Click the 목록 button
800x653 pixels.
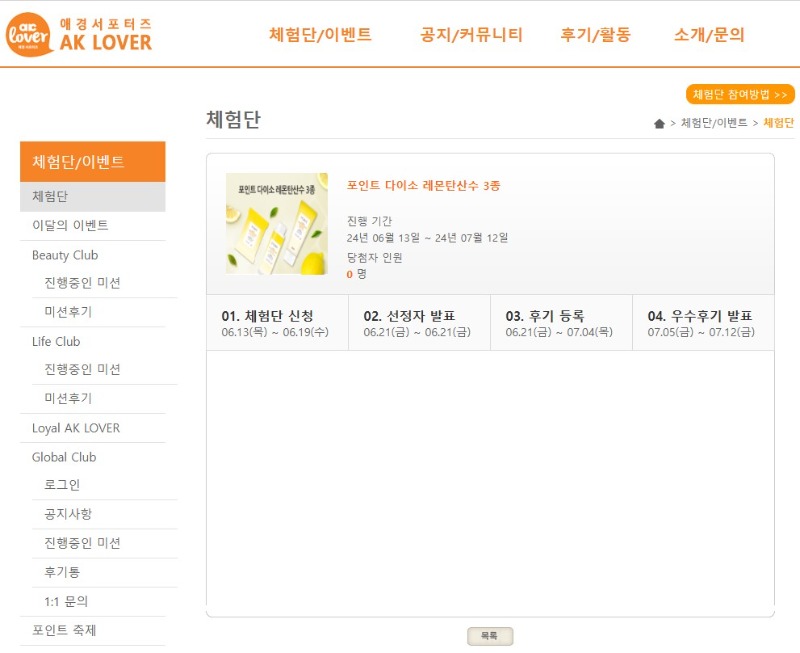tap(490, 636)
